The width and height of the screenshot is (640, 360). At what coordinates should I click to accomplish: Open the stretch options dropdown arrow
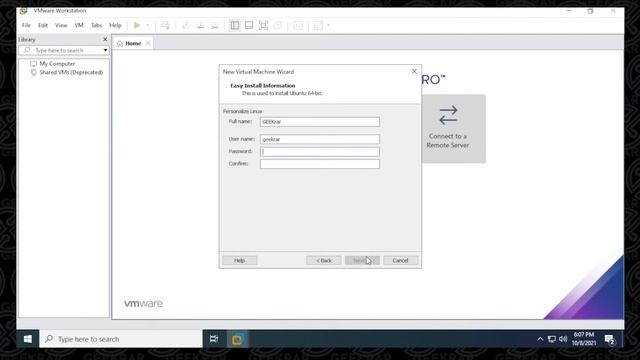[x=329, y=25]
